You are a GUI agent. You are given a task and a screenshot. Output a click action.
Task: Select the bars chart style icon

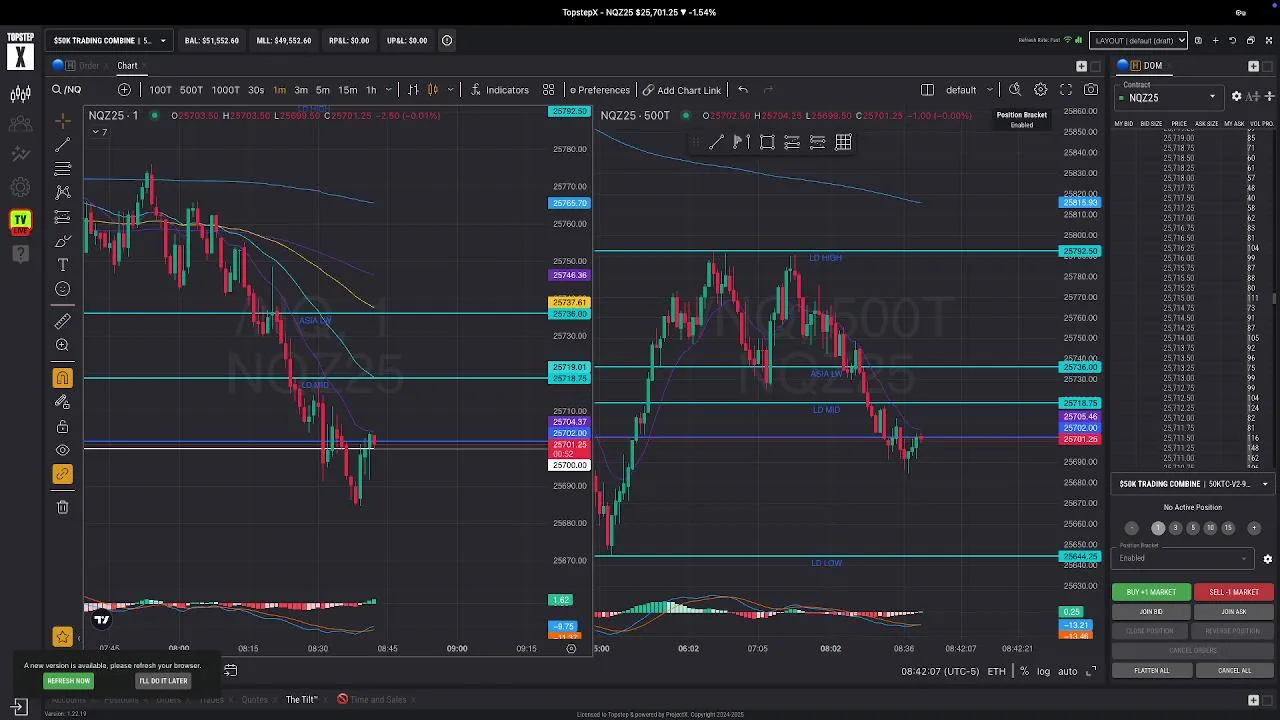(413, 90)
